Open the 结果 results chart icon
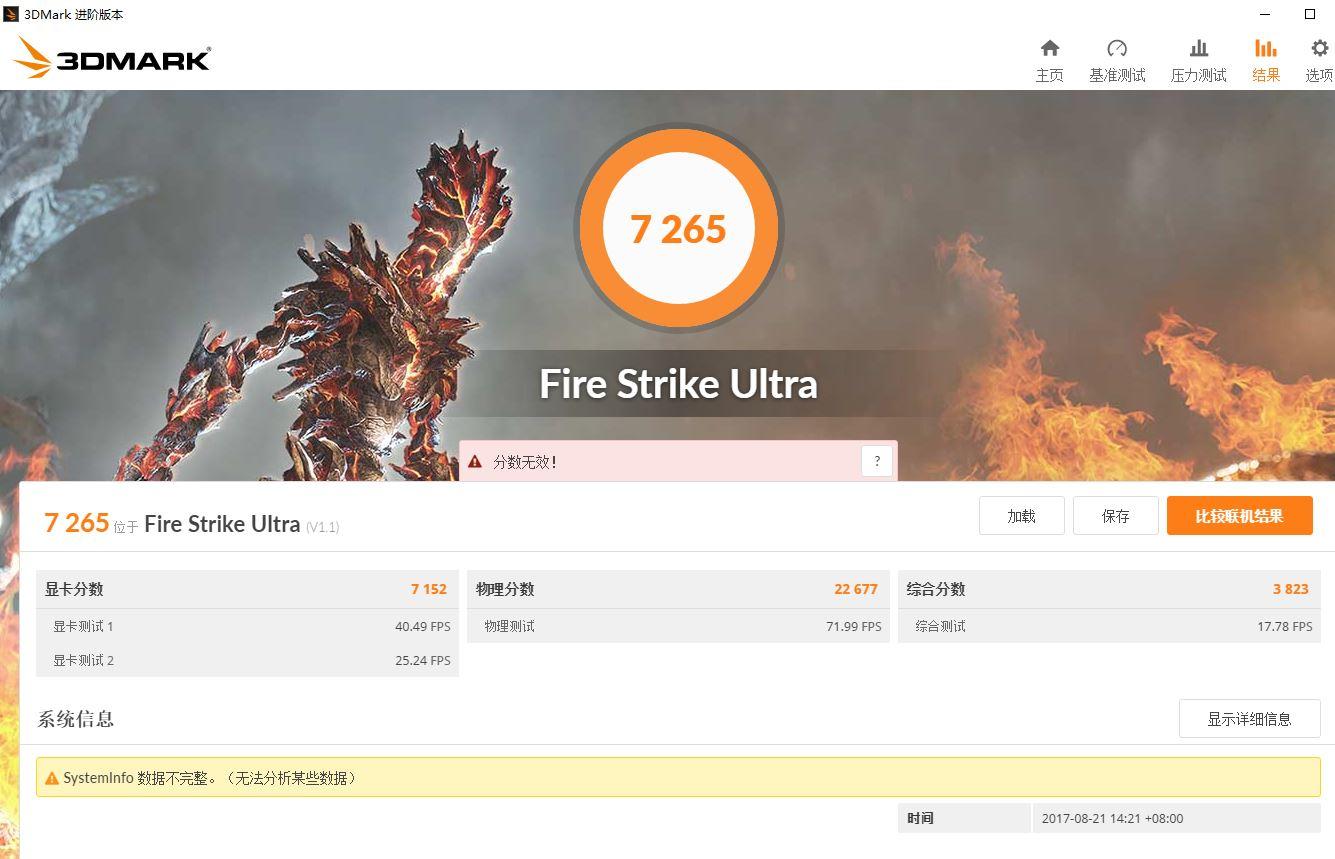 coord(1265,48)
